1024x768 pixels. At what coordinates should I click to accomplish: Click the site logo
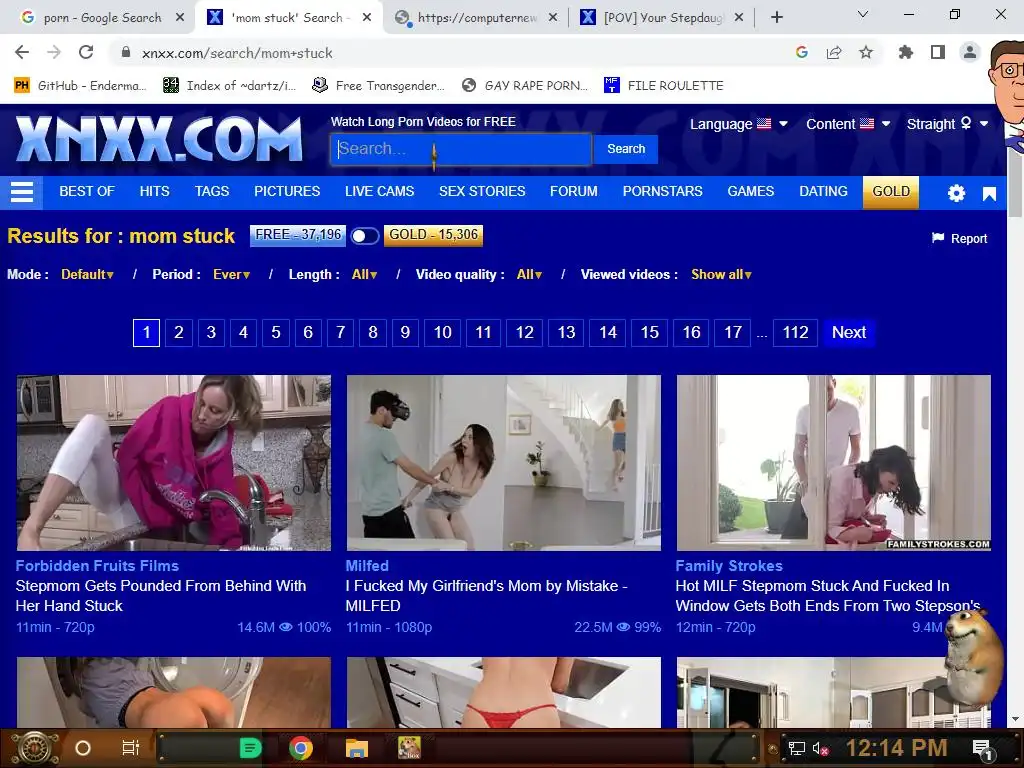tap(159, 139)
